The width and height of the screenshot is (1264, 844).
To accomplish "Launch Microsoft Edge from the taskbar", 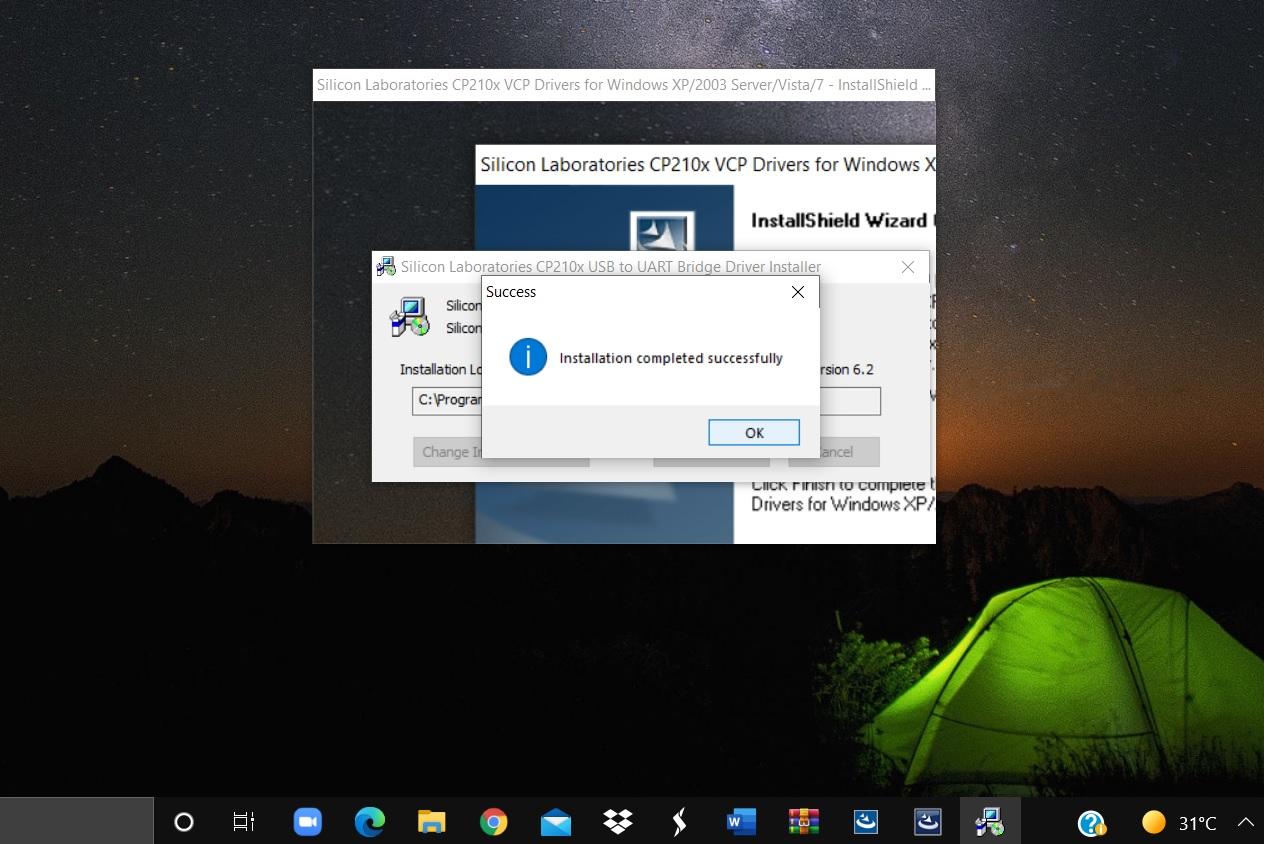I will click(370, 822).
